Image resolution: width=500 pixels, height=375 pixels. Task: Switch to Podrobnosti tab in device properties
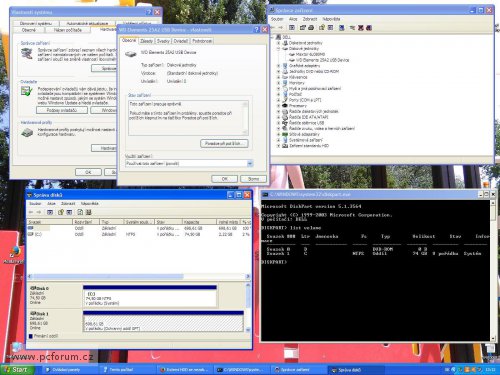pyautogui.click(x=202, y=41)
